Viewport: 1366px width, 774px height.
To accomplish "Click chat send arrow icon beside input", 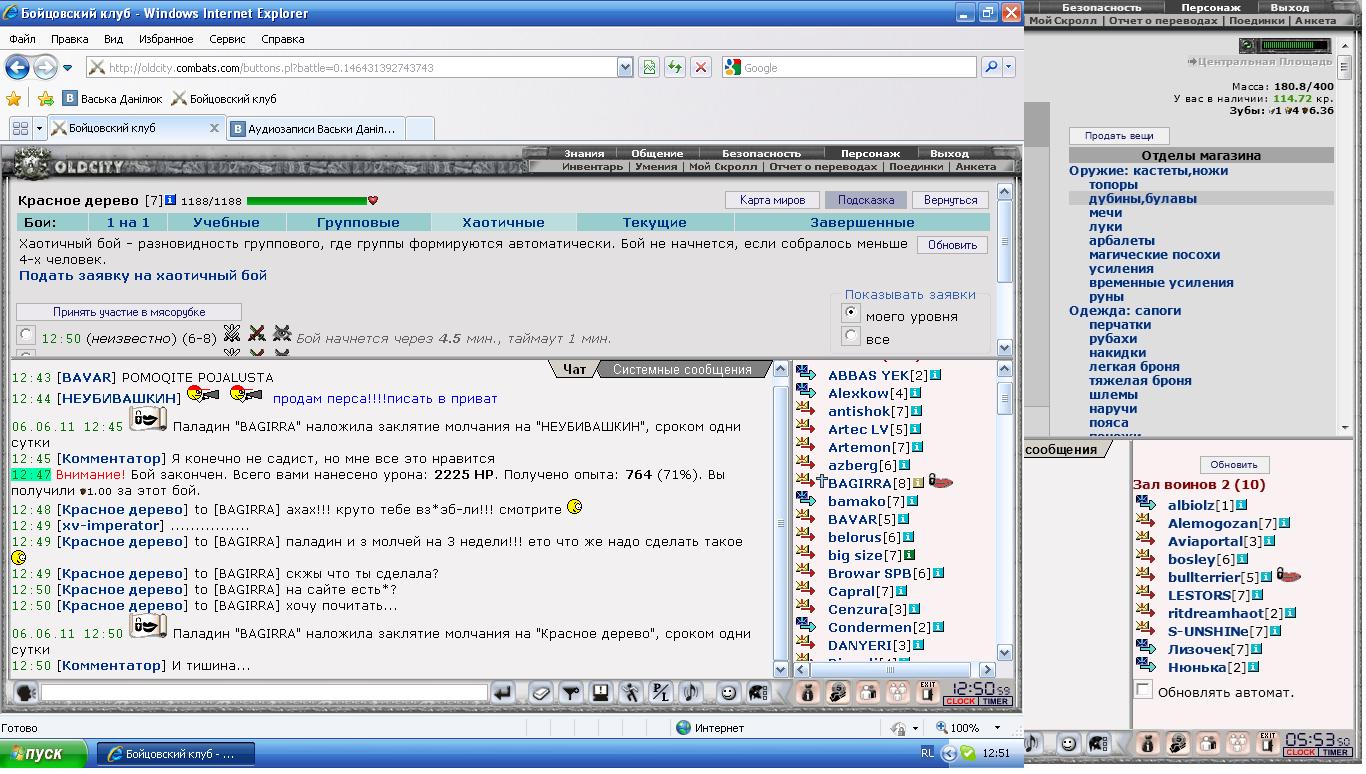I will click(x=503, y=692).
